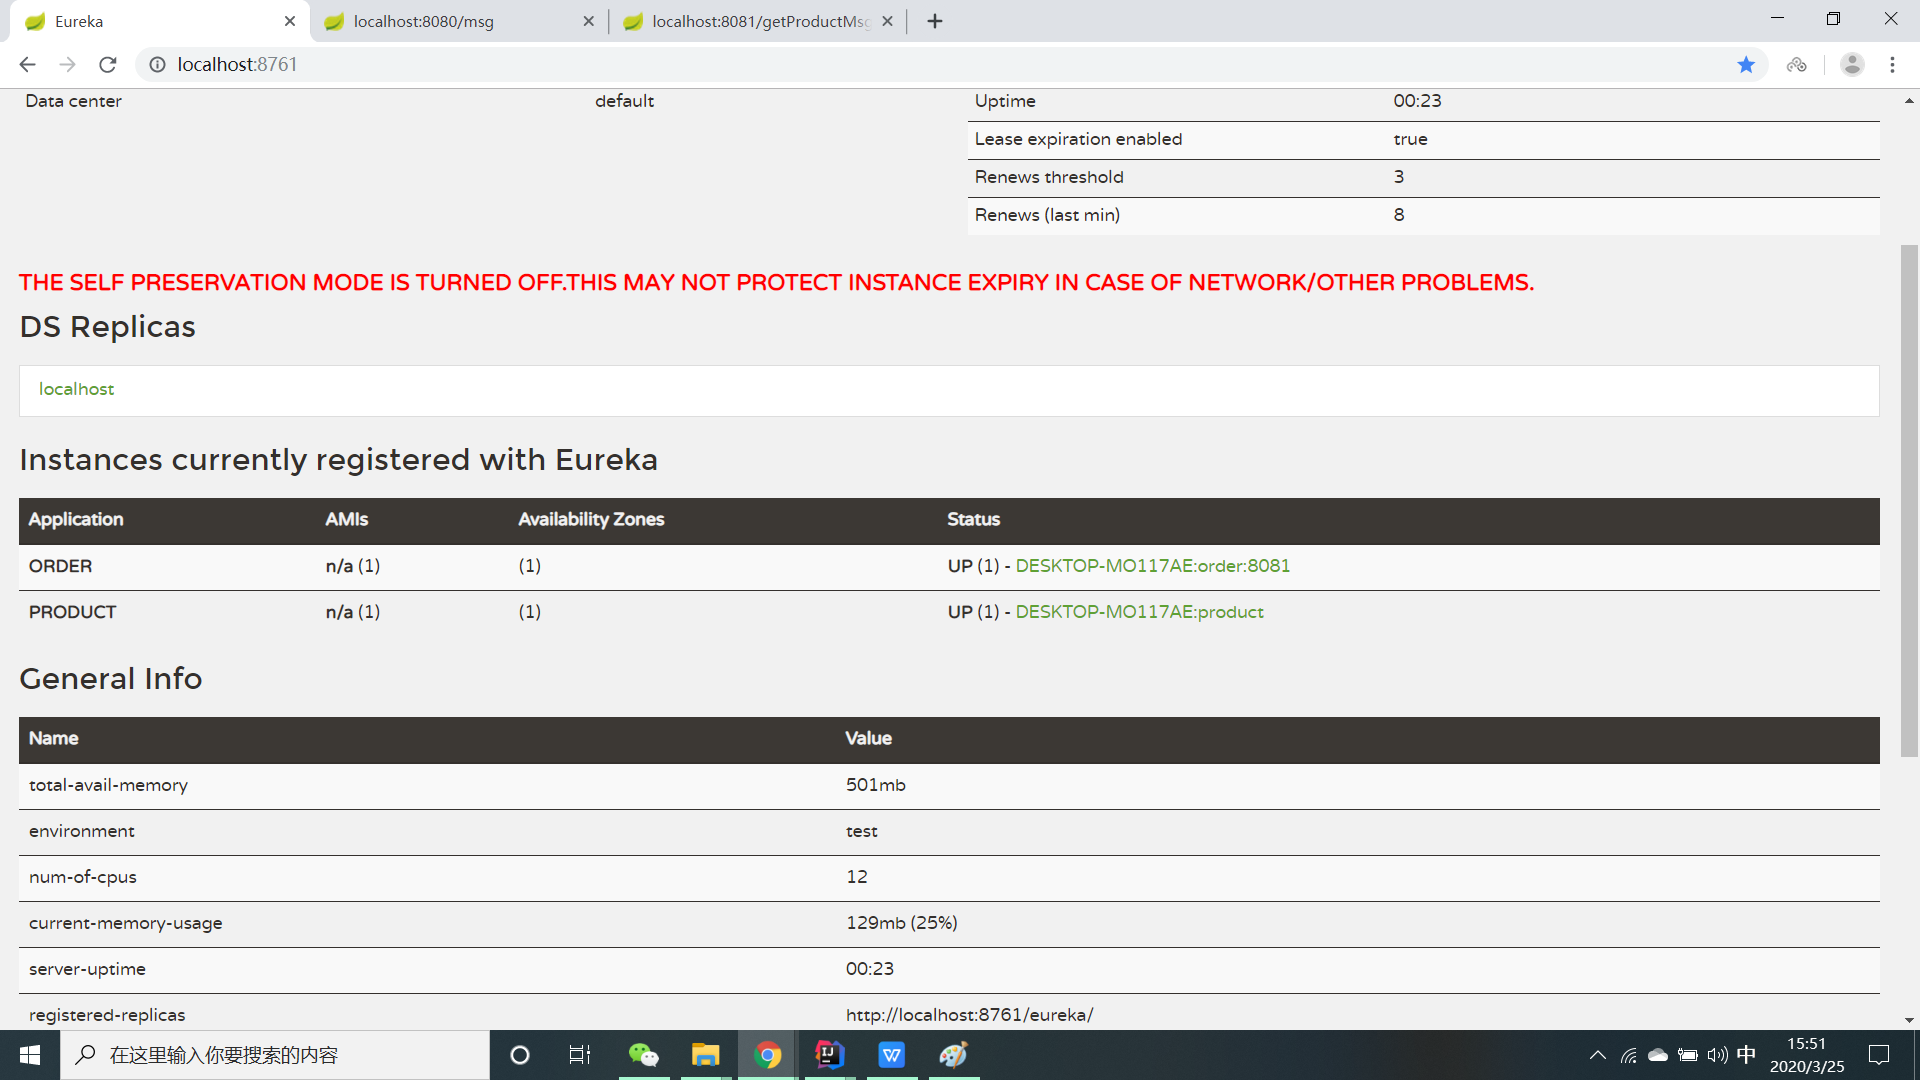1920x1080 pixels.
Task: Click the environment value test
Action: click(861, 831)
